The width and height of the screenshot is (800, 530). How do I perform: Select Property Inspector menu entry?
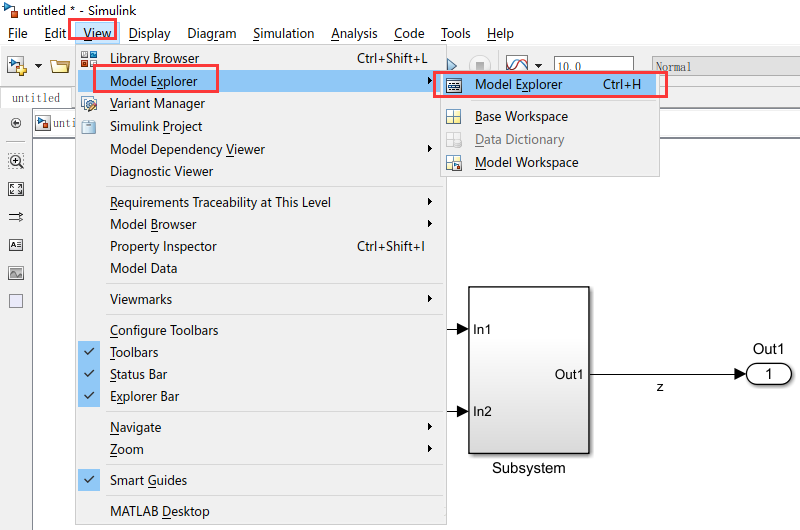click(x=260, y=246)
